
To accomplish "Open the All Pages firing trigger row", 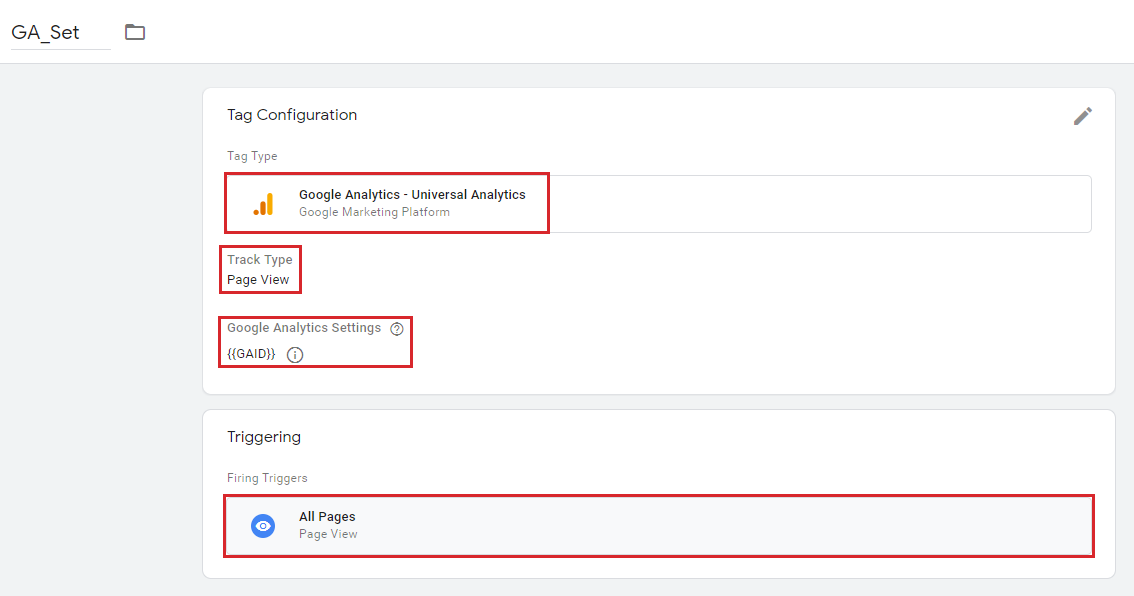I will [658, 526].
